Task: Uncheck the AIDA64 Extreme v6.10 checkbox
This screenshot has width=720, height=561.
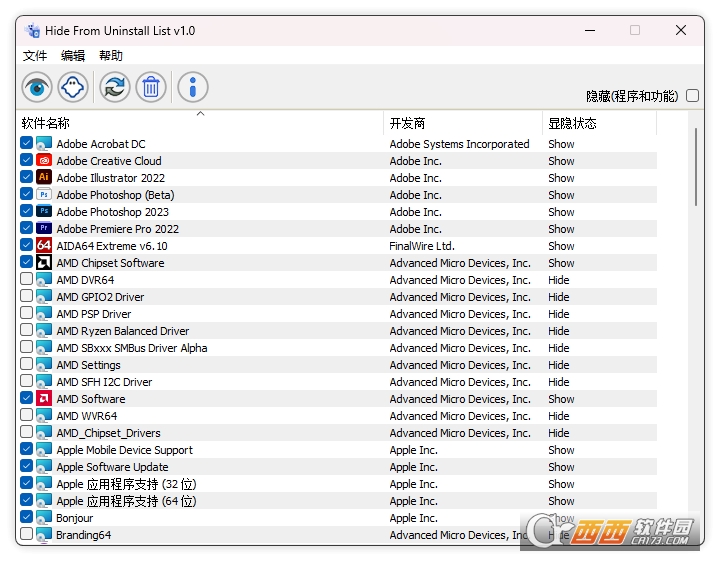Action: point(27,245)
